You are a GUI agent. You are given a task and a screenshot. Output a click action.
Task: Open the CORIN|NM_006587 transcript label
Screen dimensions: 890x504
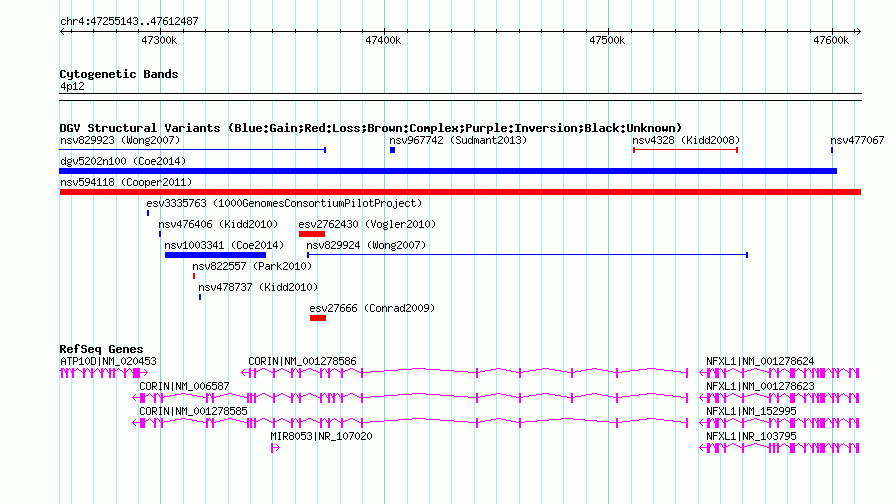tap(184, 386)
